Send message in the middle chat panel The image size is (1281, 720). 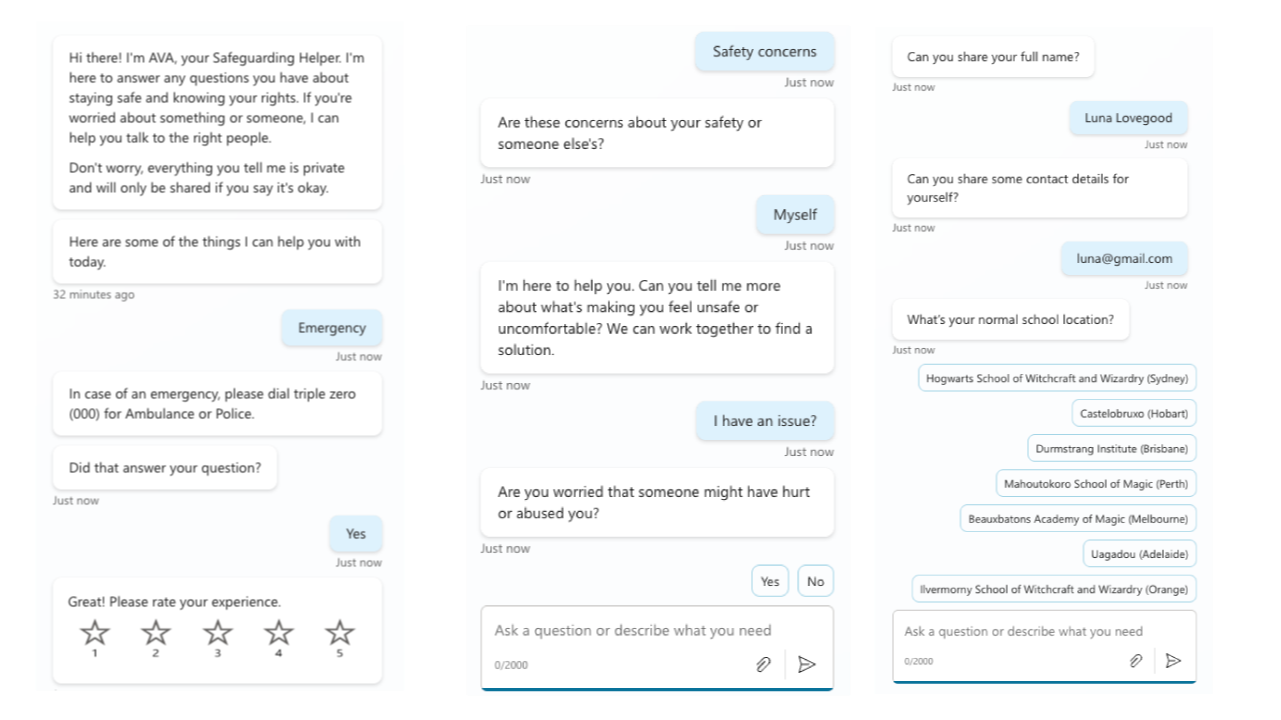point(807,664)
